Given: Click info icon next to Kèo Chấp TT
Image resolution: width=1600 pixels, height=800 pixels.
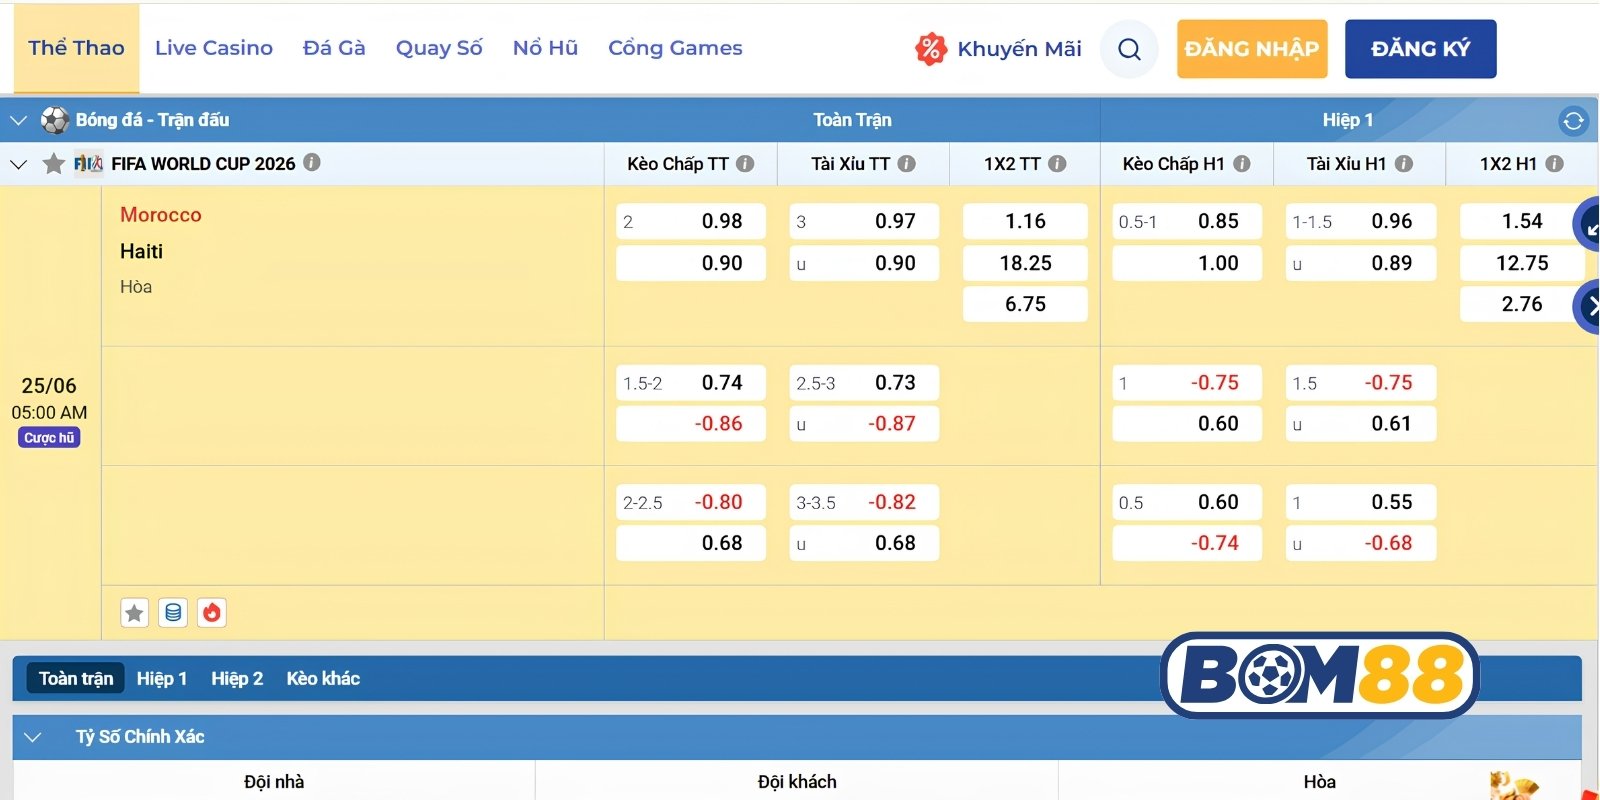Looking at the screenshot, I should pyautogui.click(x=745, y=163).
